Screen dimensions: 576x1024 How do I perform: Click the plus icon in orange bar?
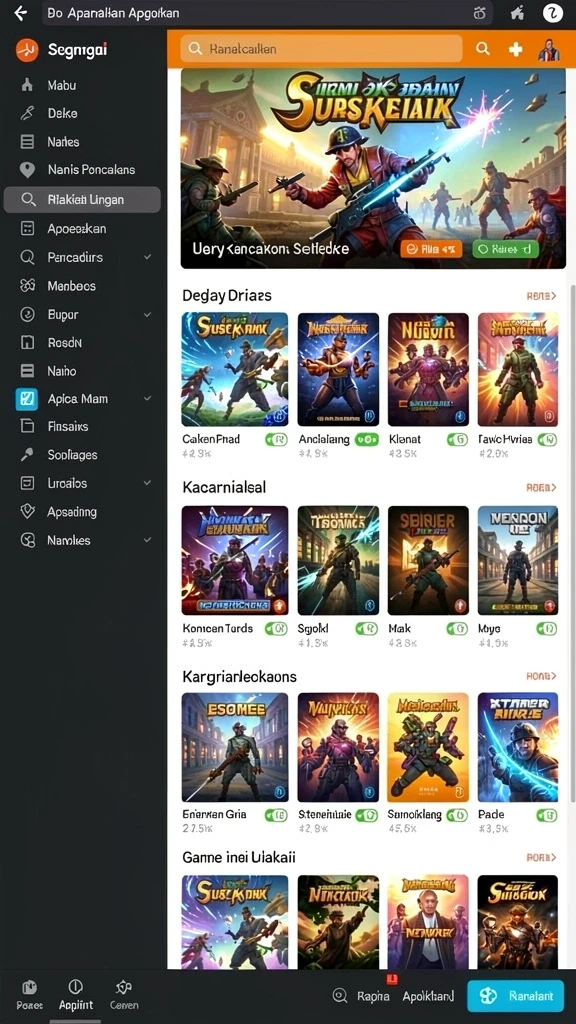pyautogui.click(x=515, y=49)
